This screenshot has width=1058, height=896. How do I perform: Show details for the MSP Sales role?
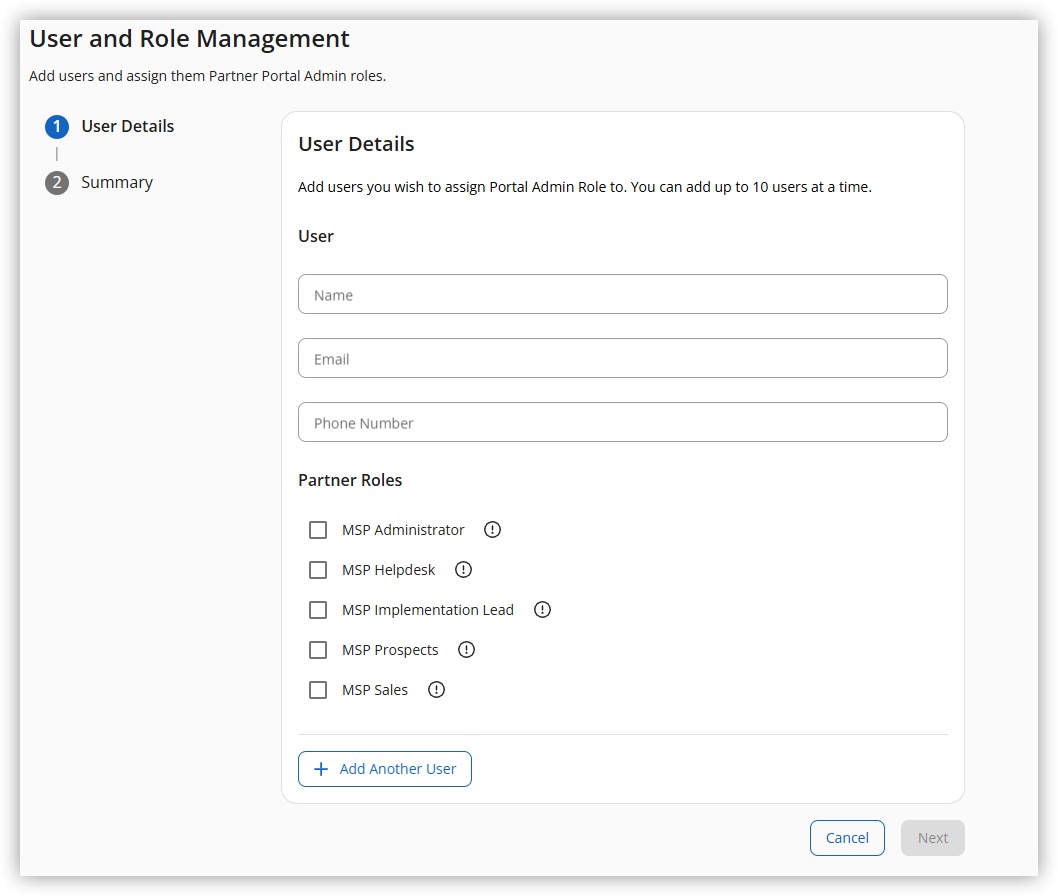pyautogui.click(x=435, y=689)
